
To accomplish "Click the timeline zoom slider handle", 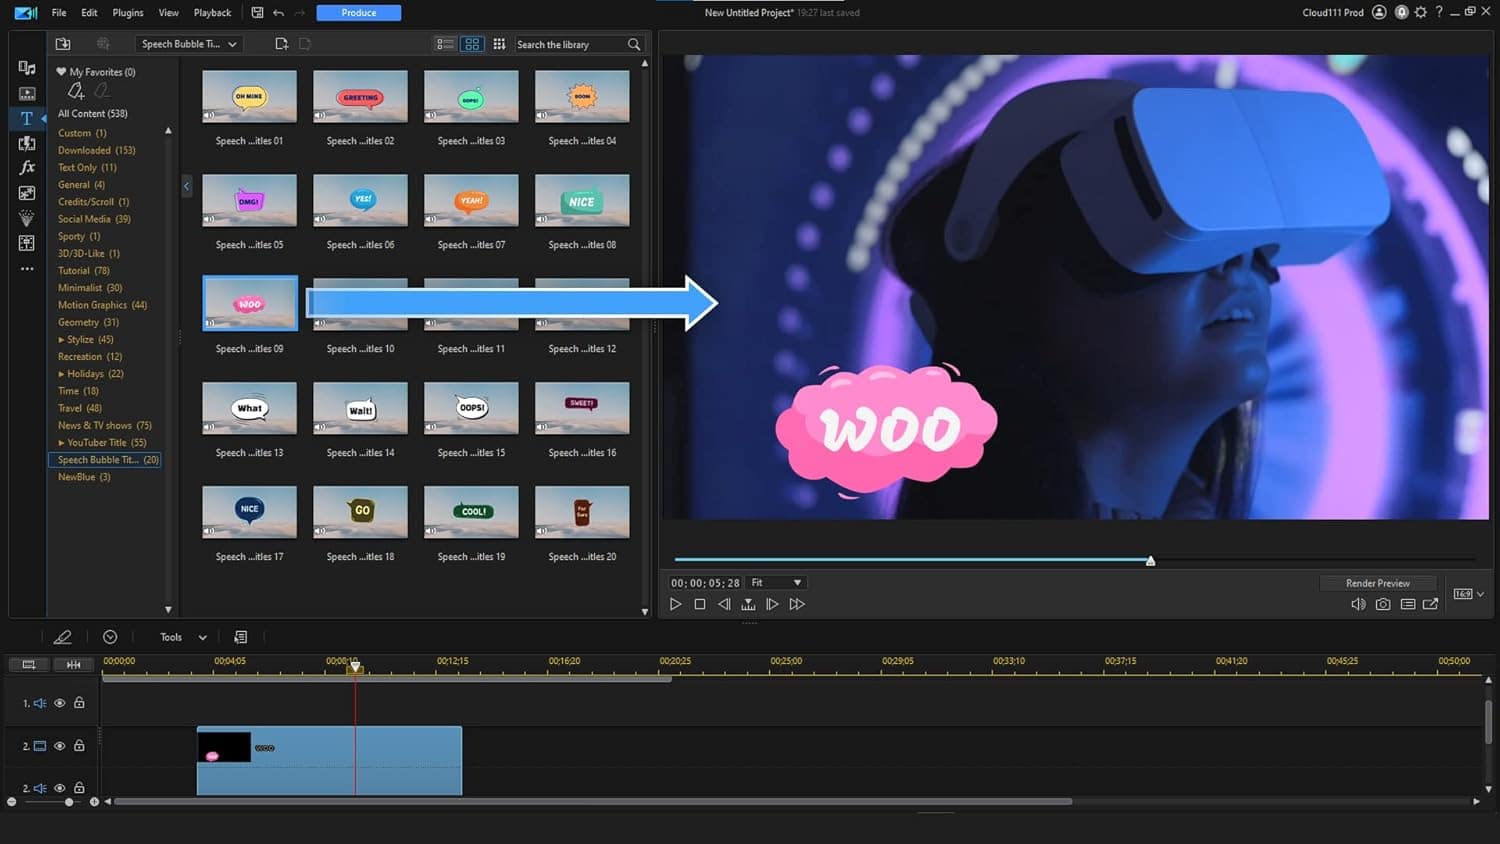I will (69, 802).
